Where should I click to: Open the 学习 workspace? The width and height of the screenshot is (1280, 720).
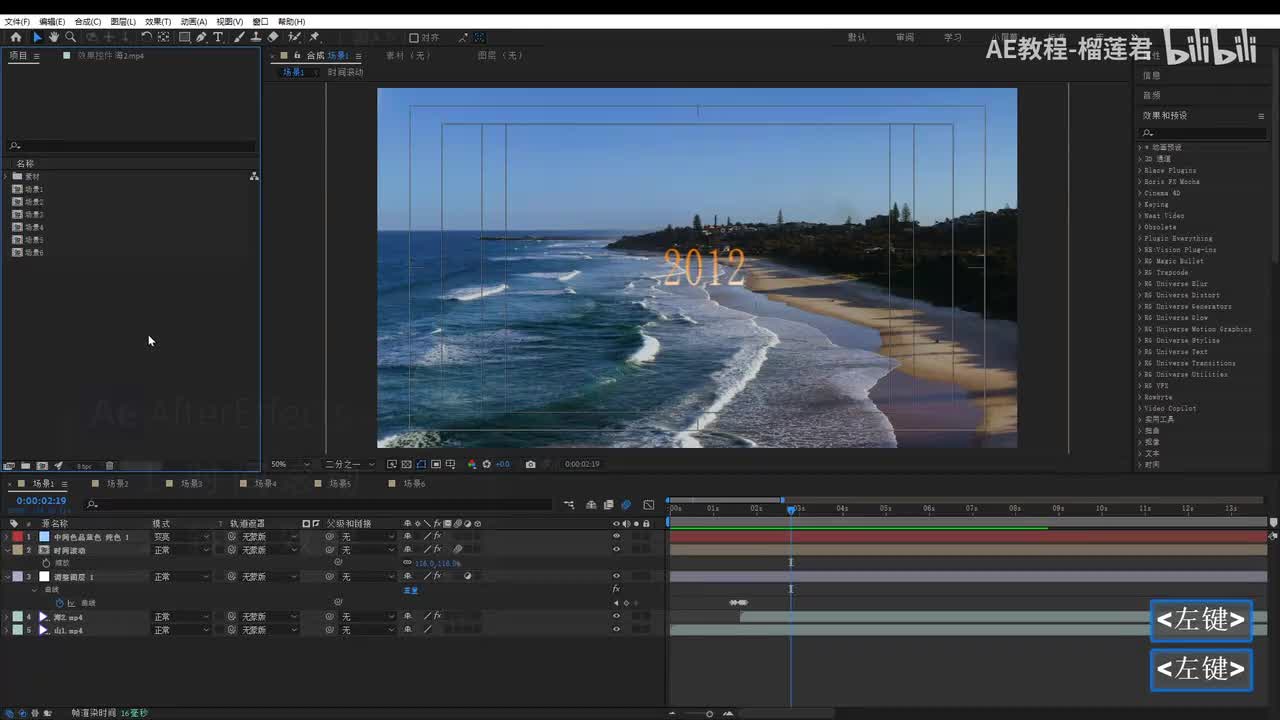click(x=952, y=37)
